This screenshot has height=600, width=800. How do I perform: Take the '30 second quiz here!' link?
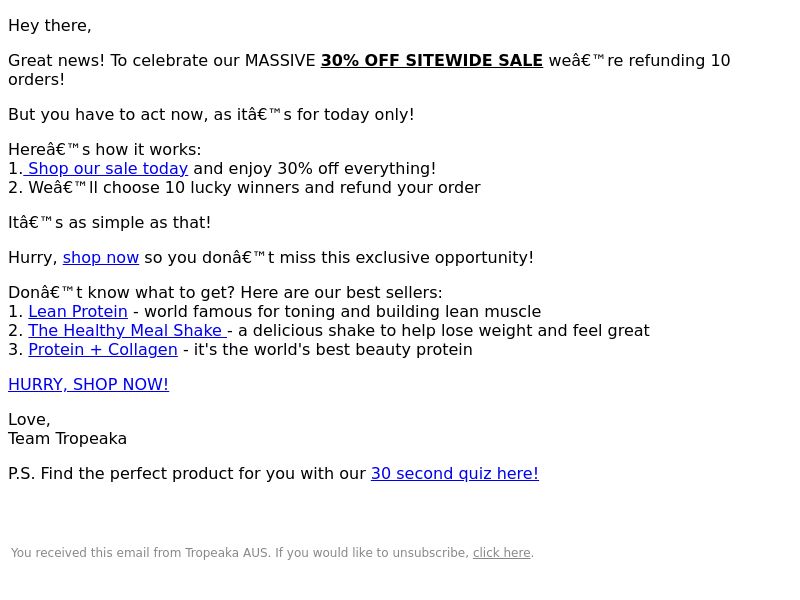pyautogui.click(x=455, y=473)
